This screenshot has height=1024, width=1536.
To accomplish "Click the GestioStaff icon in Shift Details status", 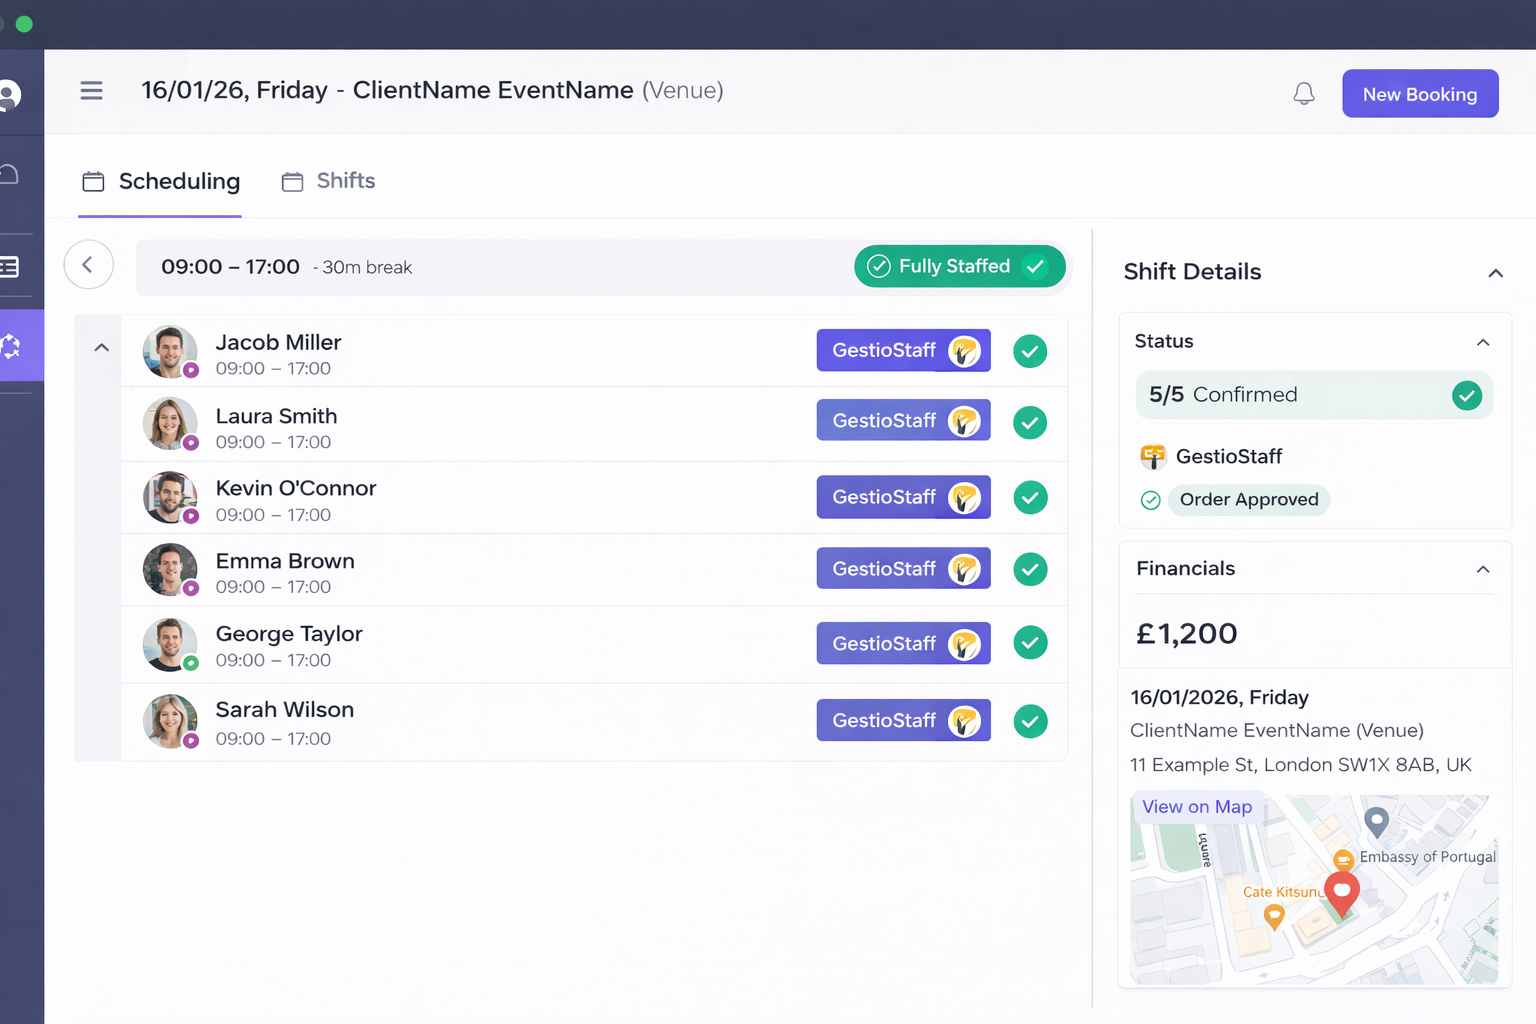I will click(1152, 456).
